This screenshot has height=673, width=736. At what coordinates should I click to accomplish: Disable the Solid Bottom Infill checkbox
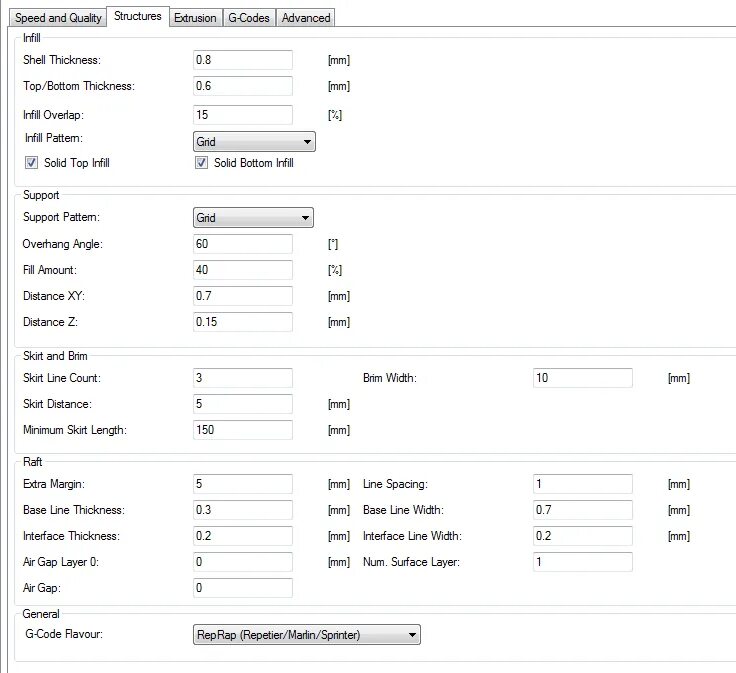(202, 163)
